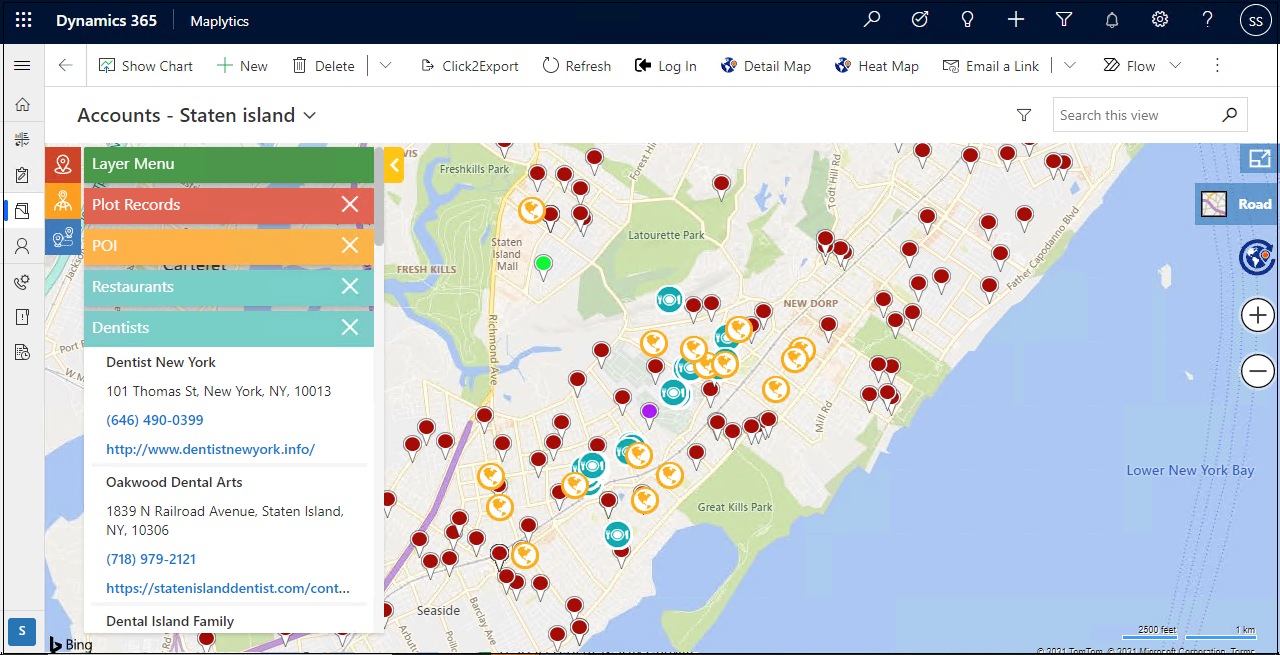Click Maplytics app name in header

tap(219, 21)
